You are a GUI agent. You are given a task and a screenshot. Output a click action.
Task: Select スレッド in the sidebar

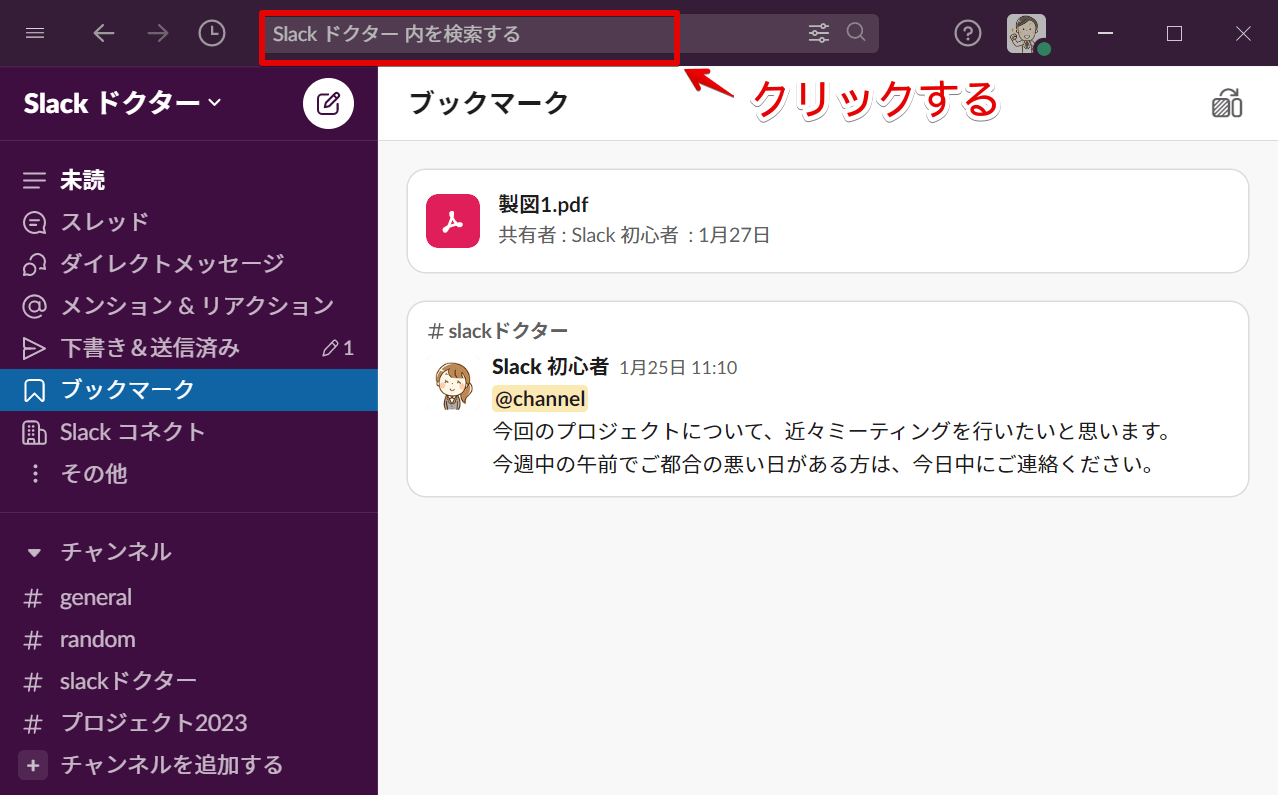pyautogui.click(x=104, y=221)
